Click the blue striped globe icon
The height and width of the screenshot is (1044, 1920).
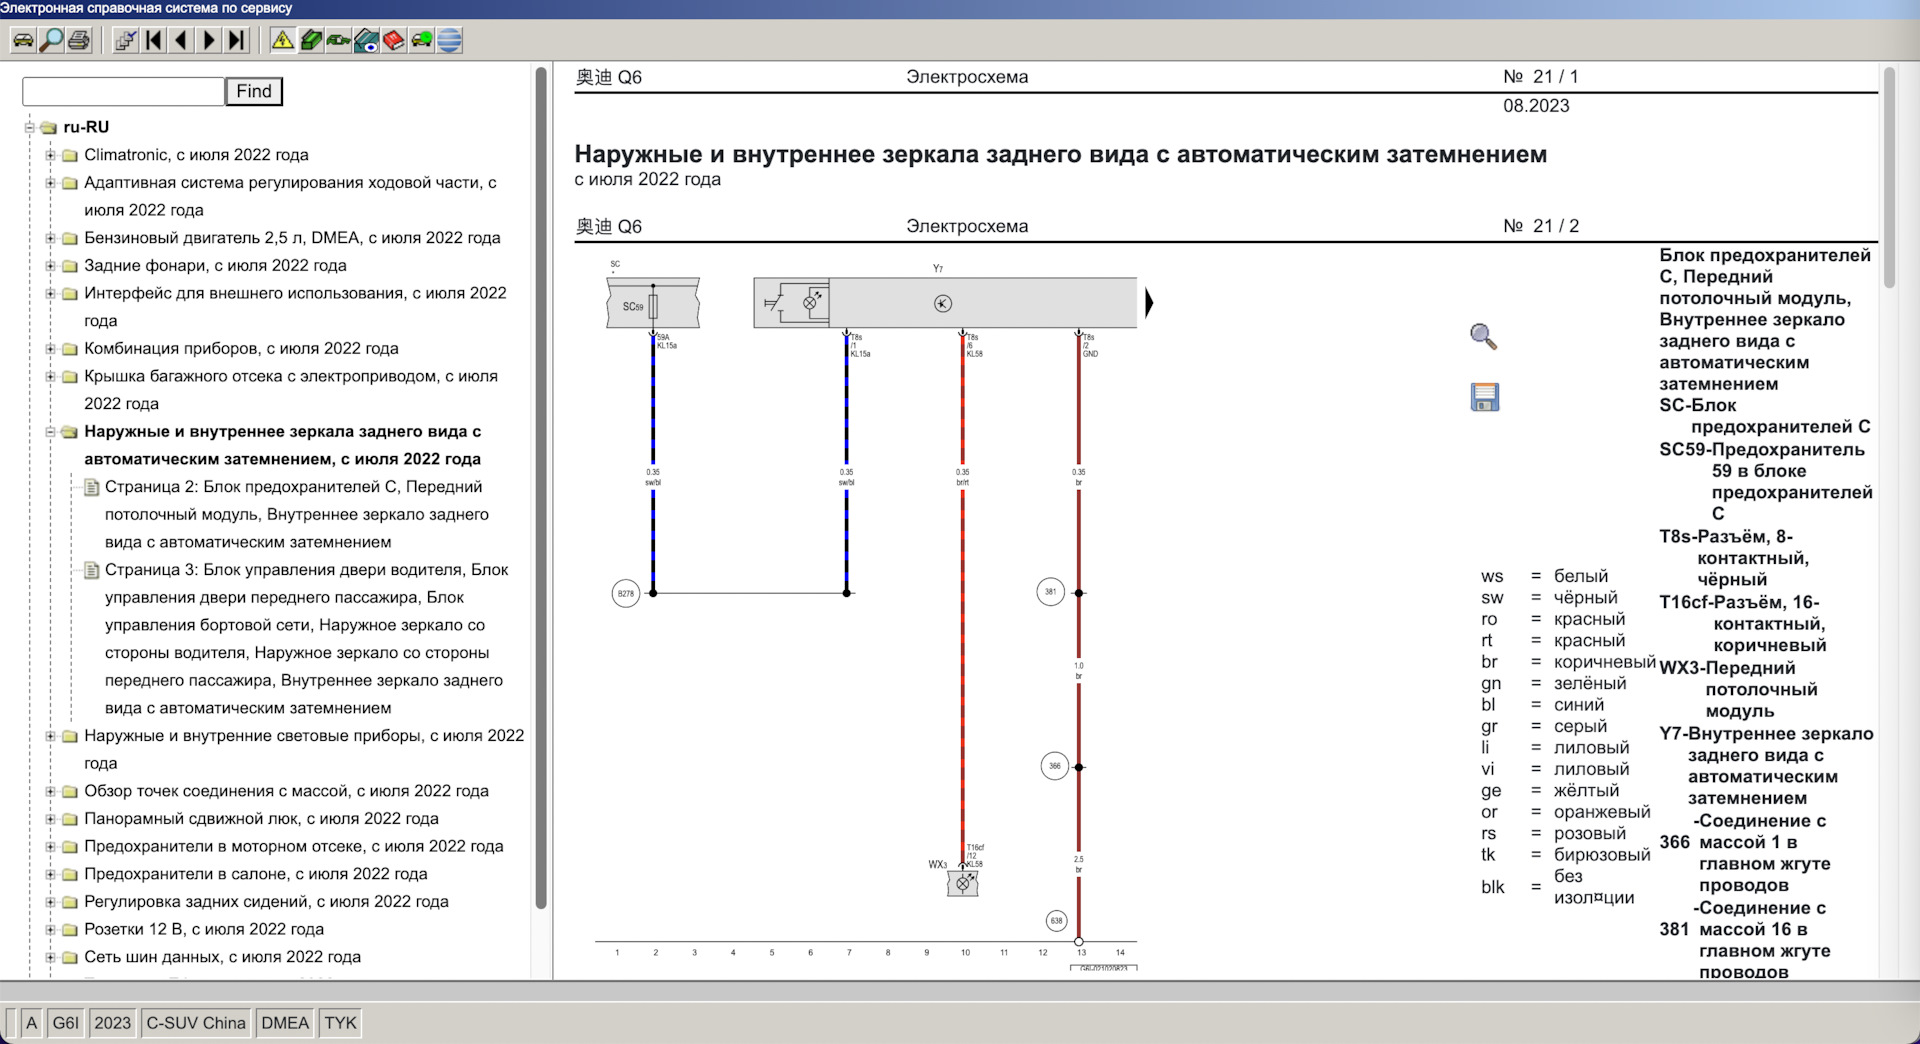point(450,41)
